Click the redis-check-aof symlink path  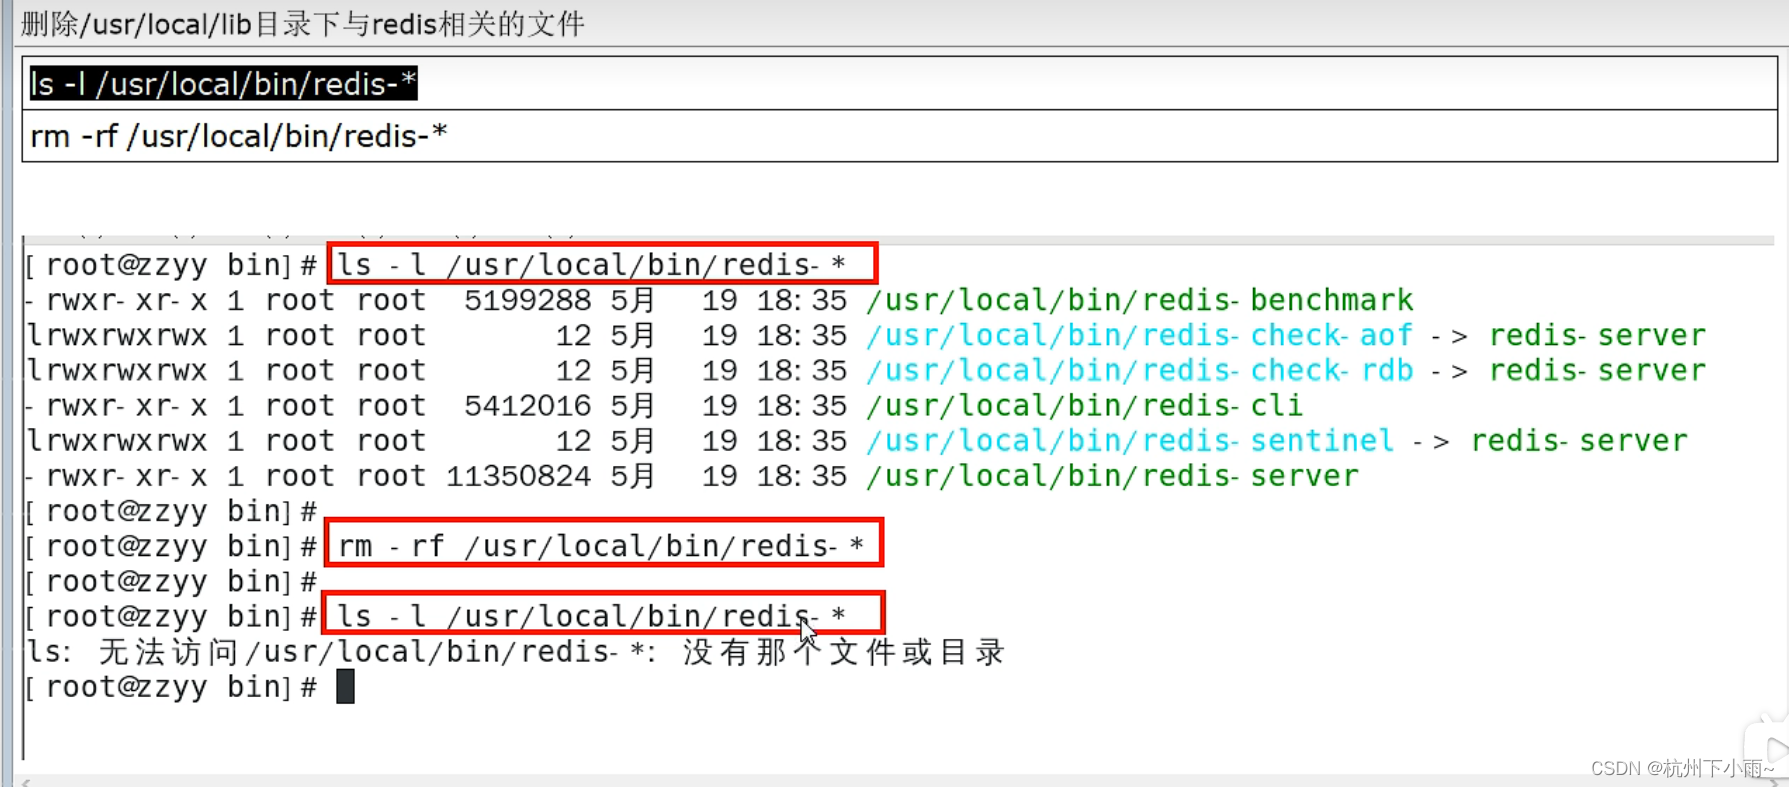point(1140,335)
